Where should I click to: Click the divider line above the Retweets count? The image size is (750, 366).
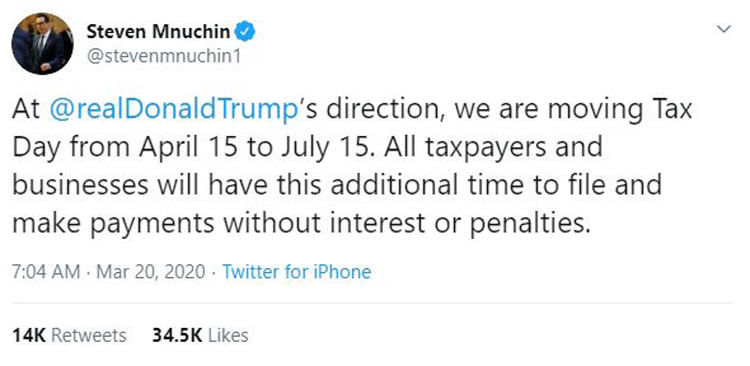(372, 303)
